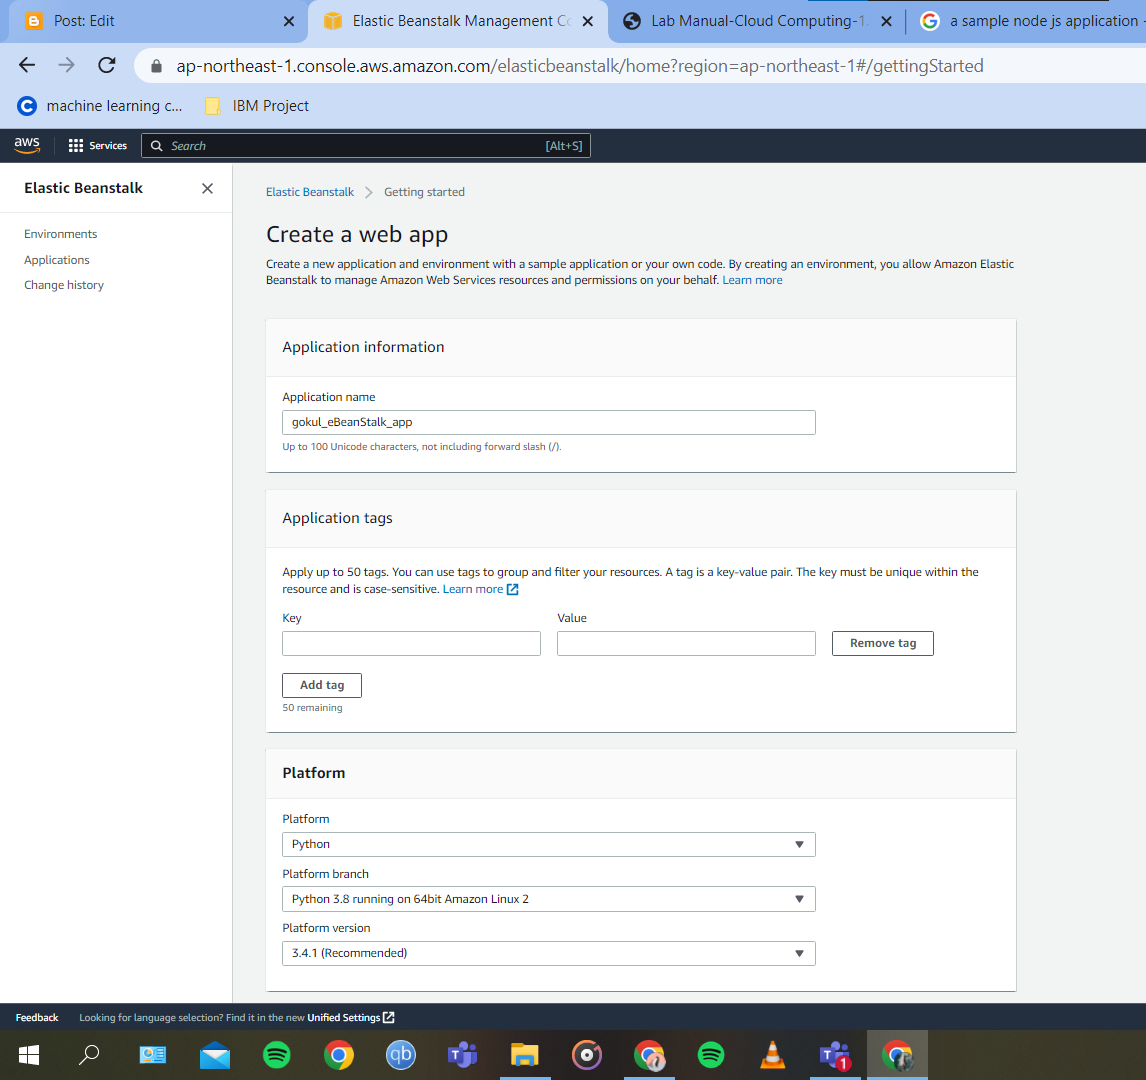The image size is (1146, 1080).
Task: Click the 'Create a web app' heading
Action: point(357,234)
